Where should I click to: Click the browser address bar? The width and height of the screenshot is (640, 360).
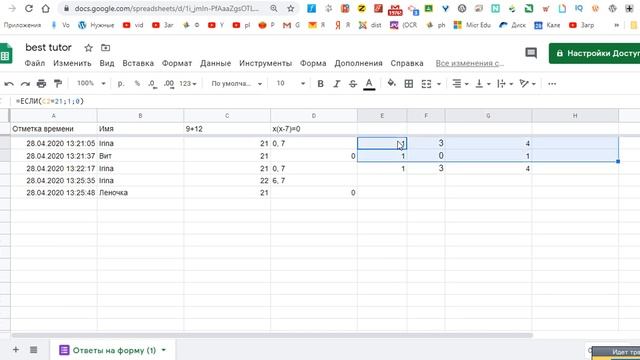point(167,9)
